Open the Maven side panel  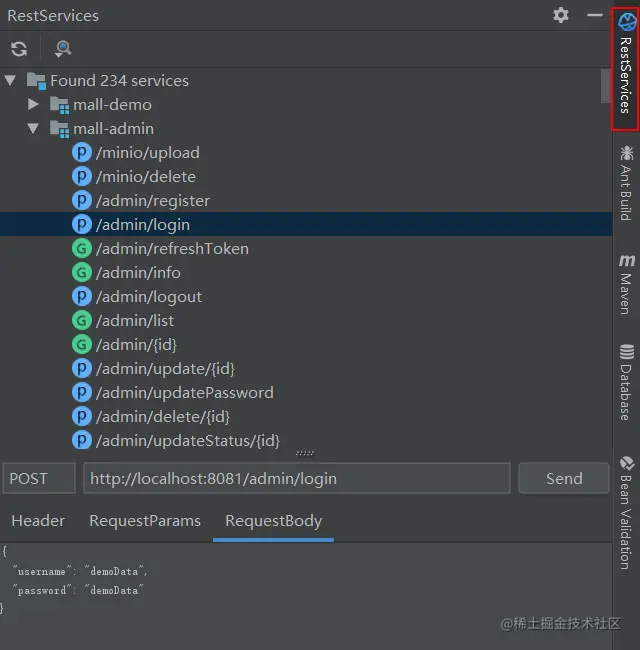[626, 284]
